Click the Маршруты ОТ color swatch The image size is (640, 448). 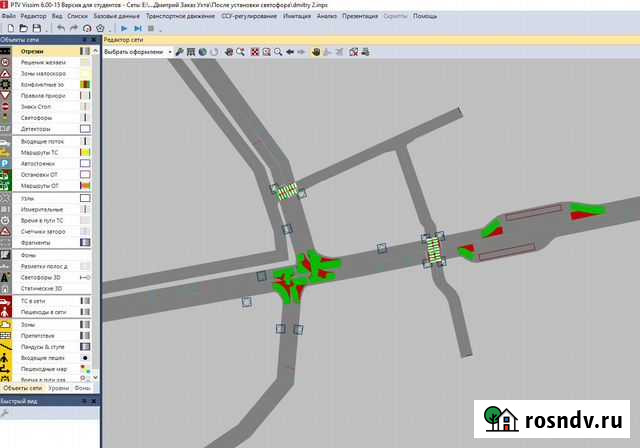pos(85,186)
